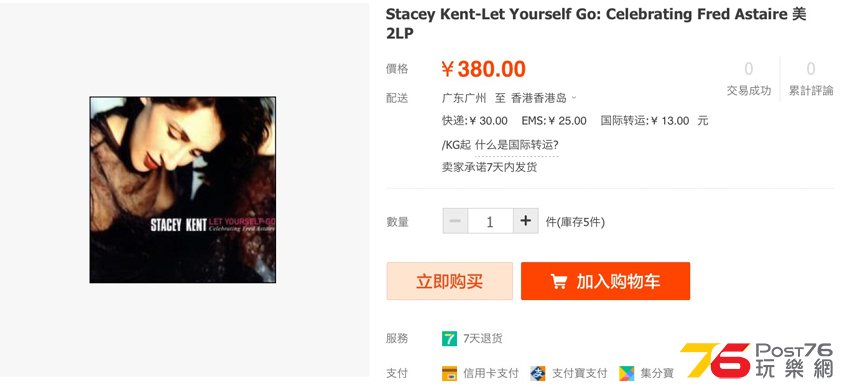This screenshot has height=391, width=850.
Task: Click the product title Stacey Kent-Let Yourself Go
Action: pos(596,24)
